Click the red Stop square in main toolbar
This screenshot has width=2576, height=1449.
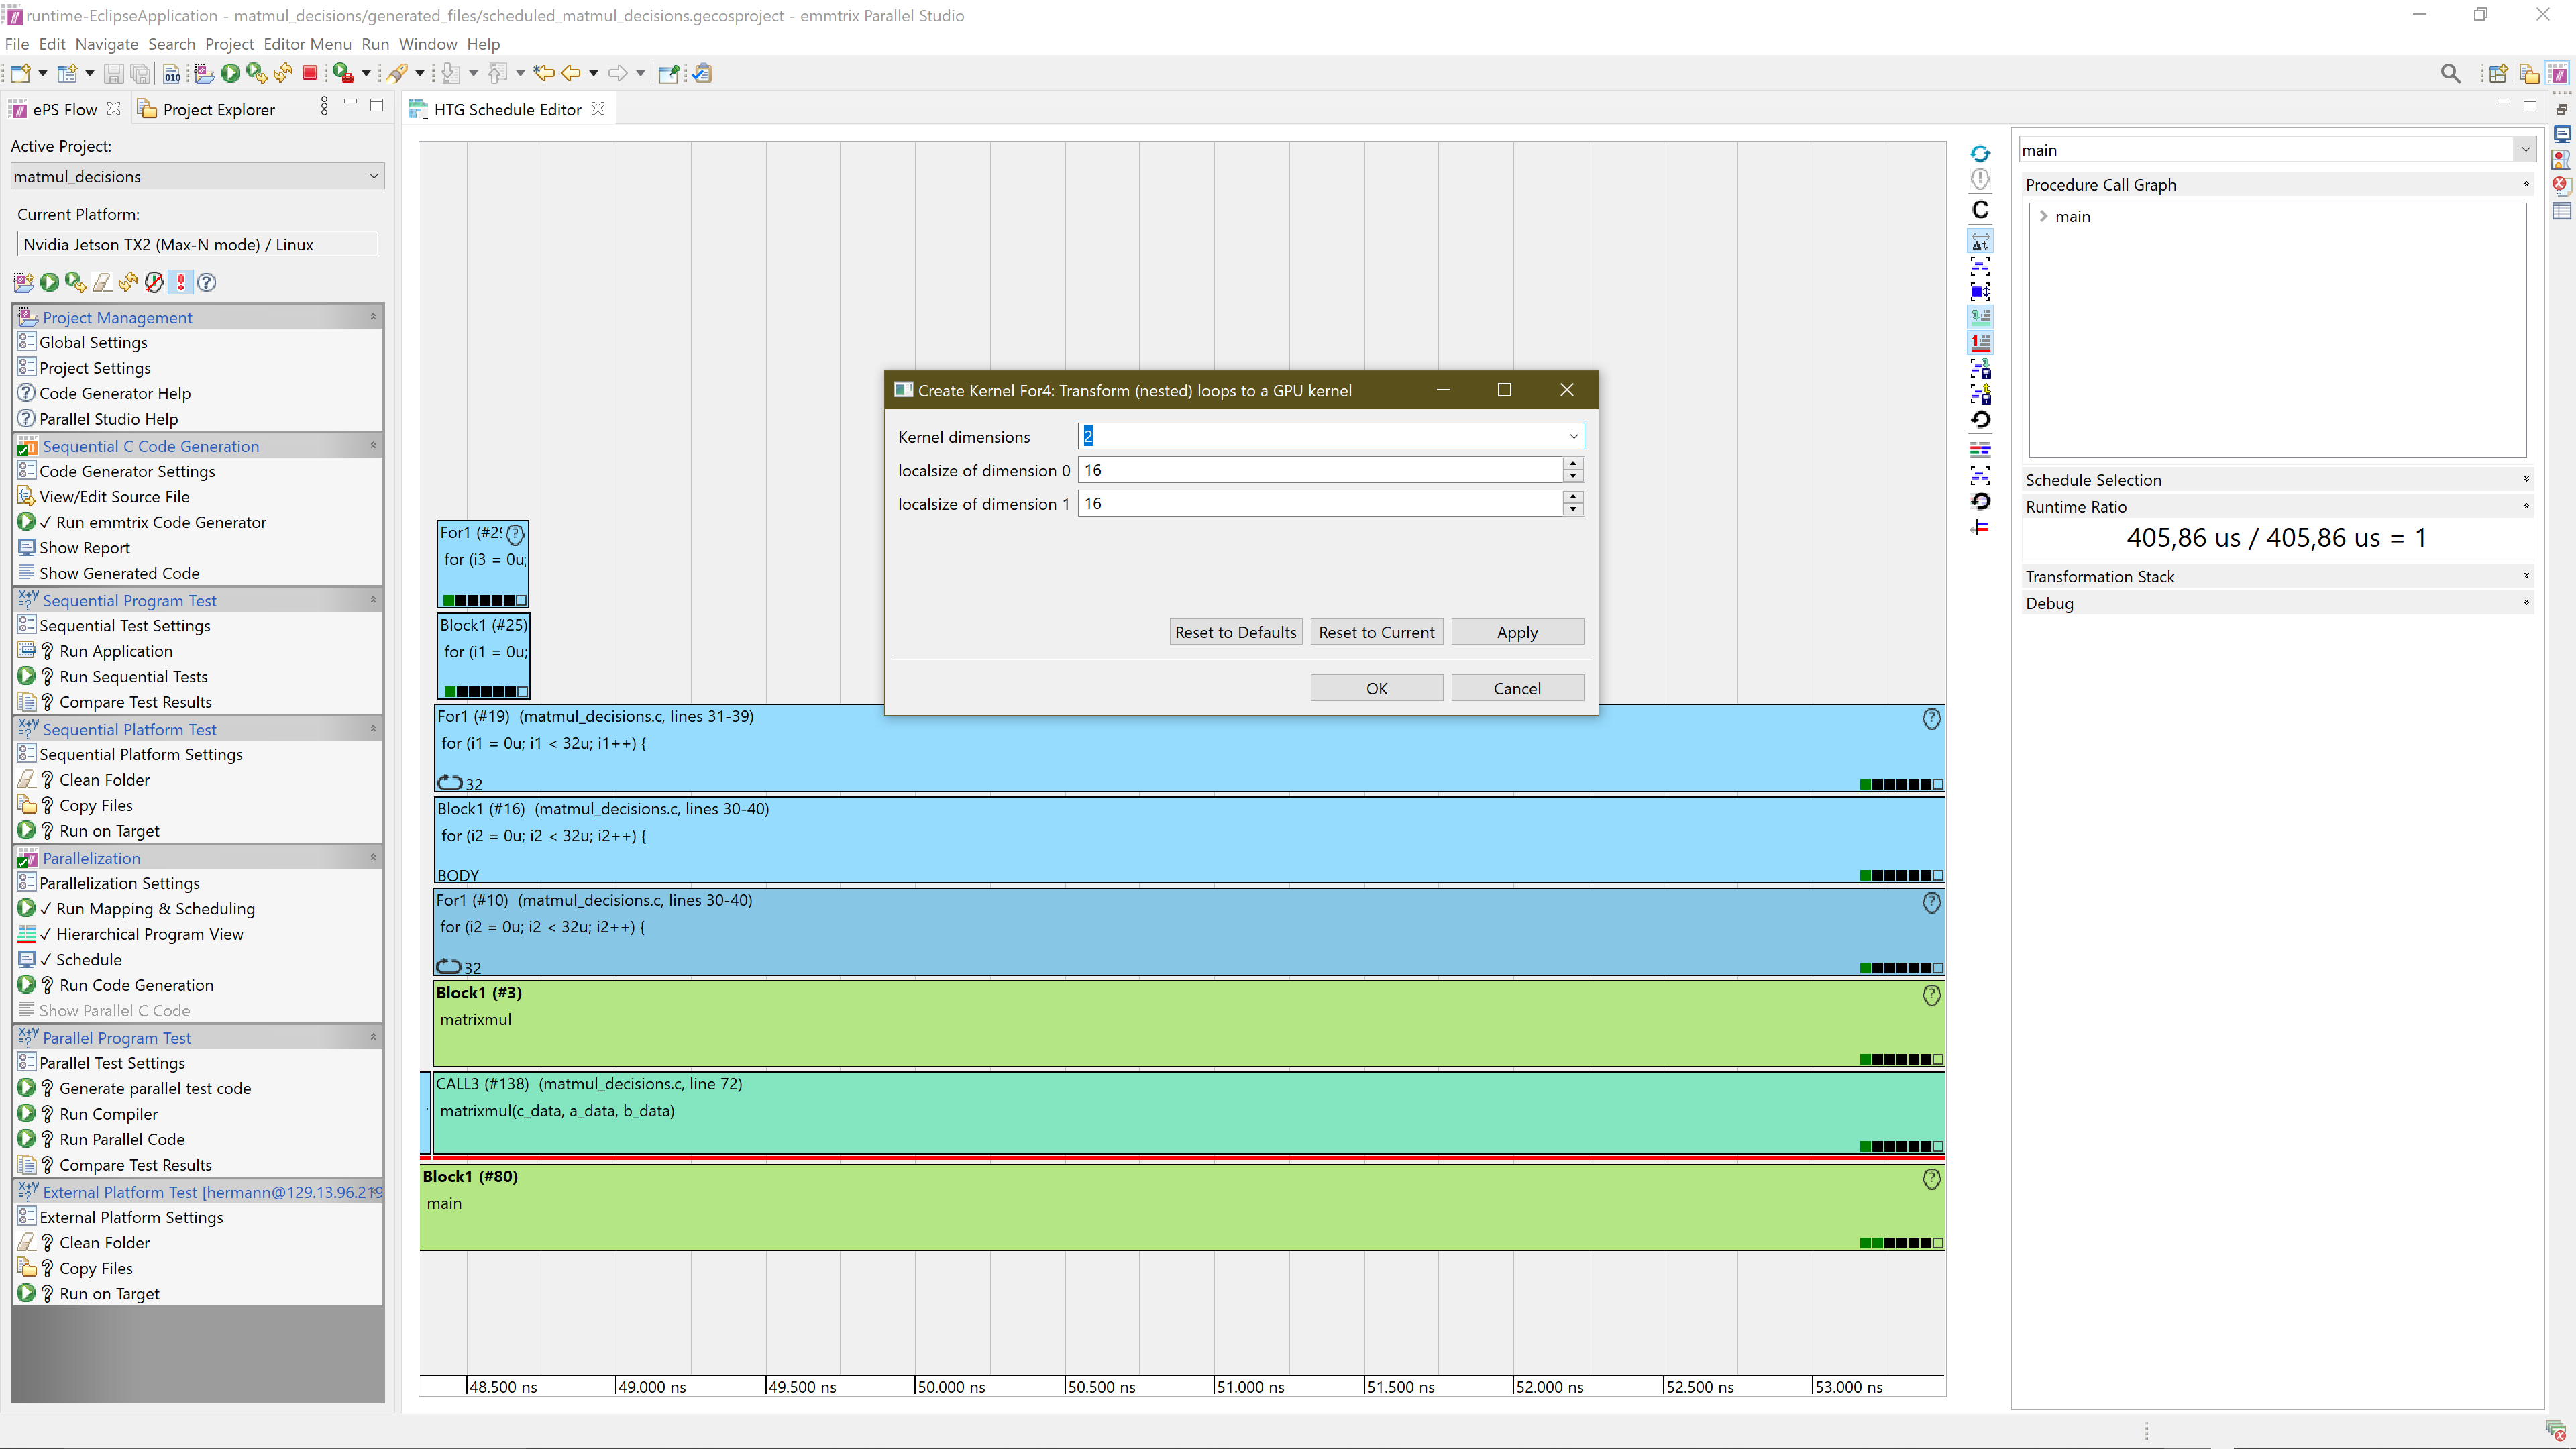click(x=310, y=73)
